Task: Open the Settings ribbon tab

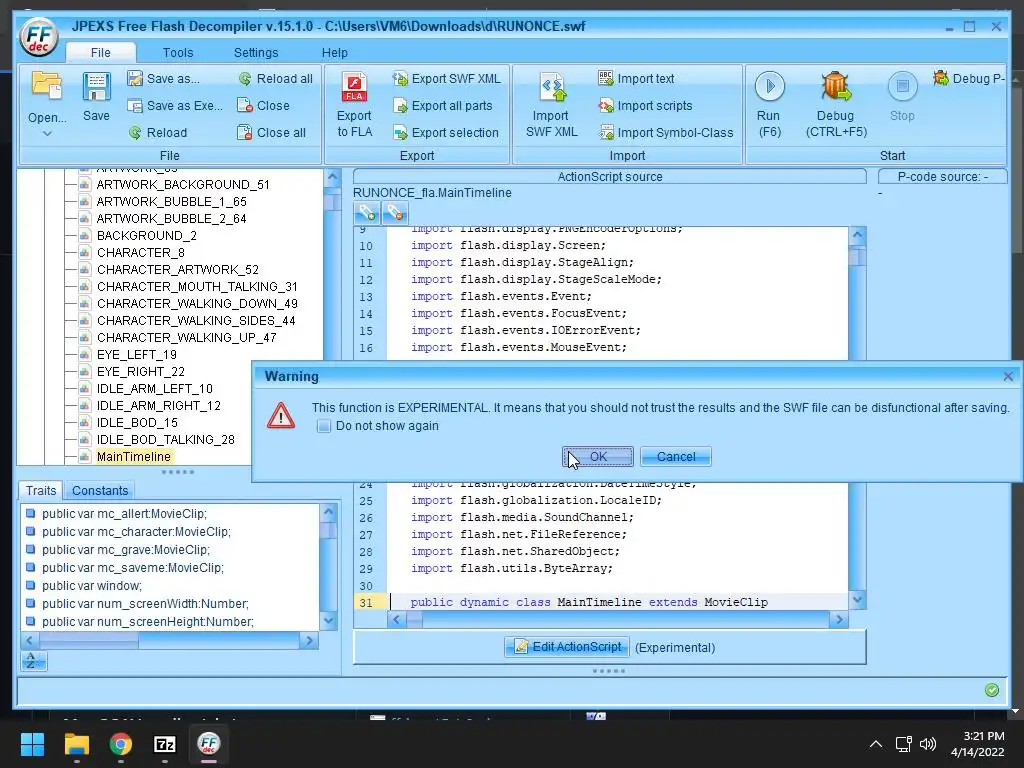Action: click(x=256, y=52)
